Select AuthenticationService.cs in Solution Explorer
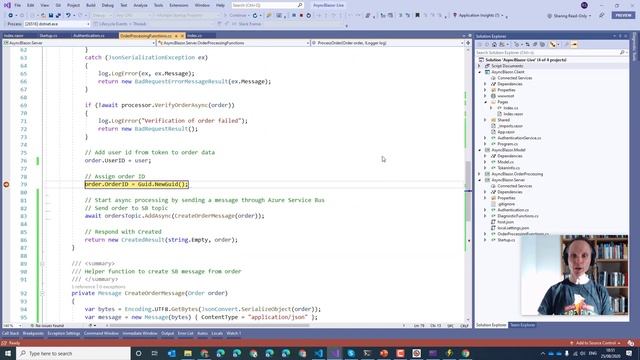 (x=519, y=138)
